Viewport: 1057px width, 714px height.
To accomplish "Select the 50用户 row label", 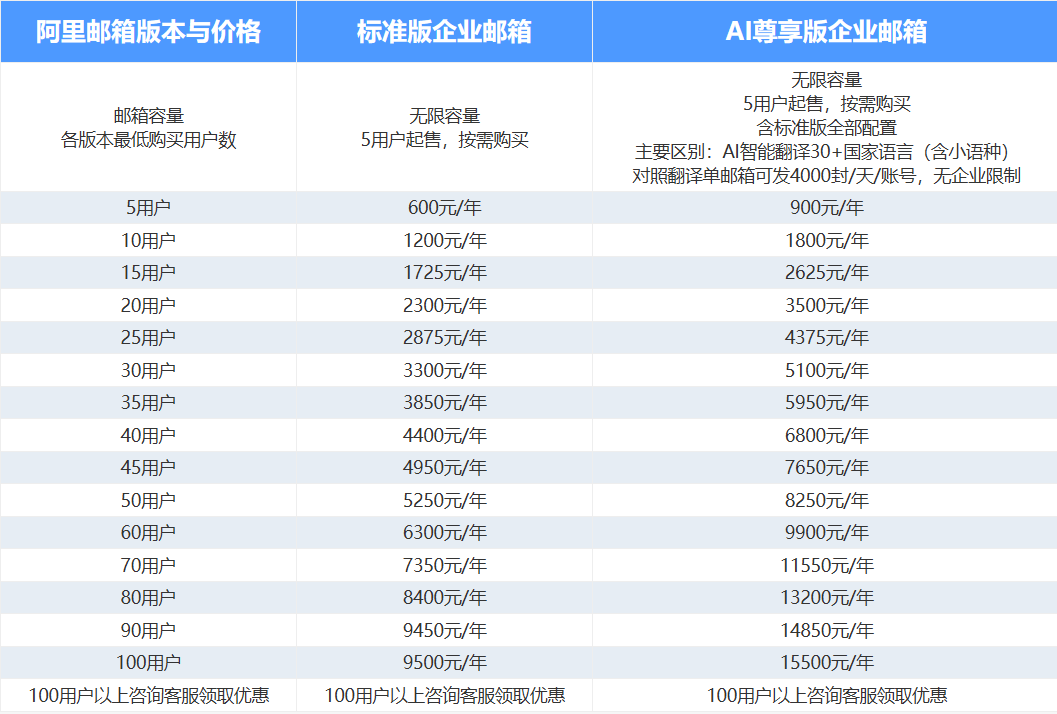I will pos(148,500).
